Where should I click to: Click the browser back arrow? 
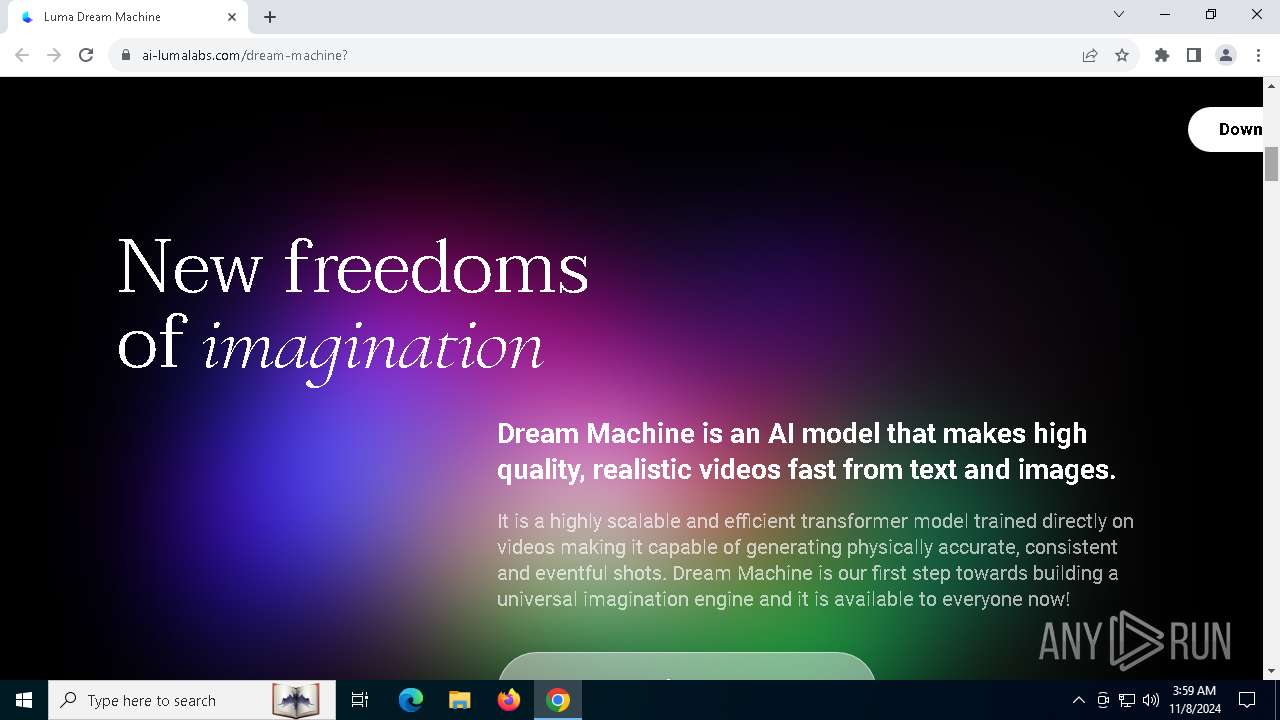pyautogui.click(x=22, y=55)
